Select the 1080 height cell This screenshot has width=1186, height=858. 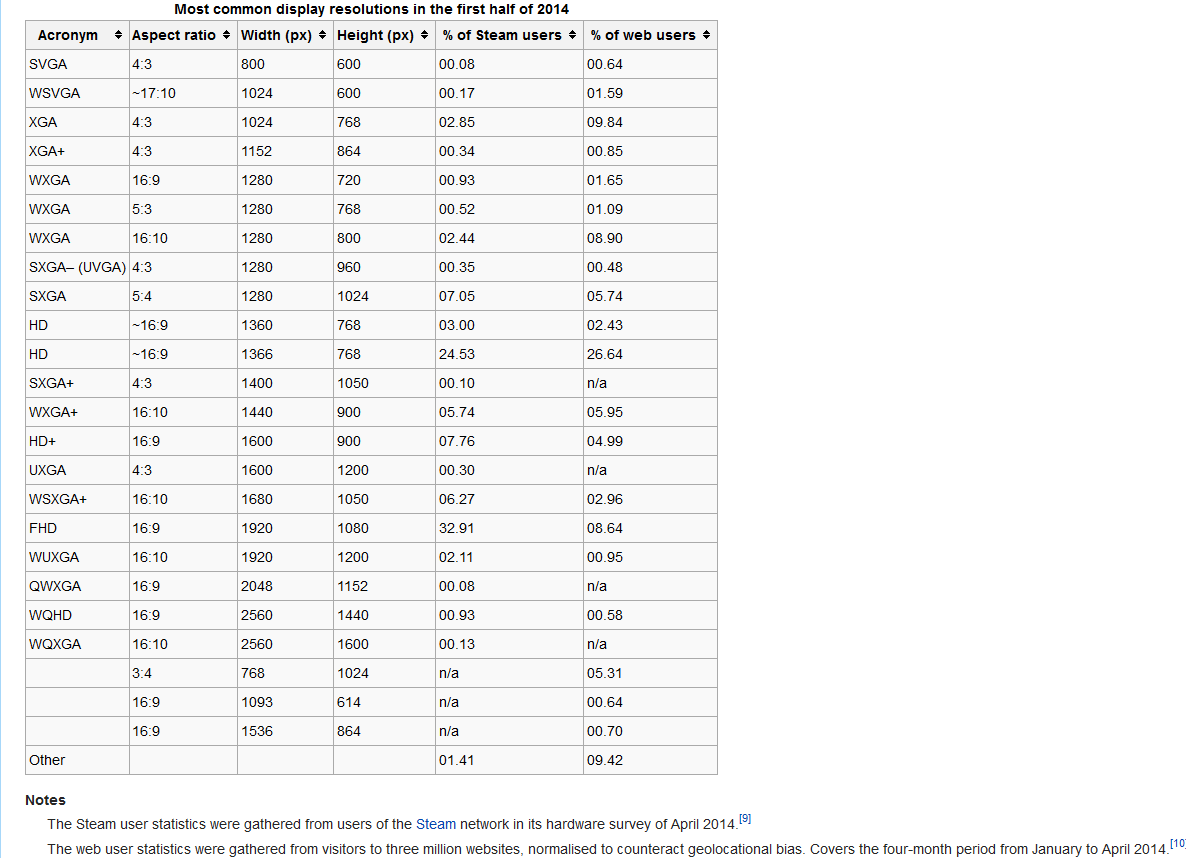[384, 528]
